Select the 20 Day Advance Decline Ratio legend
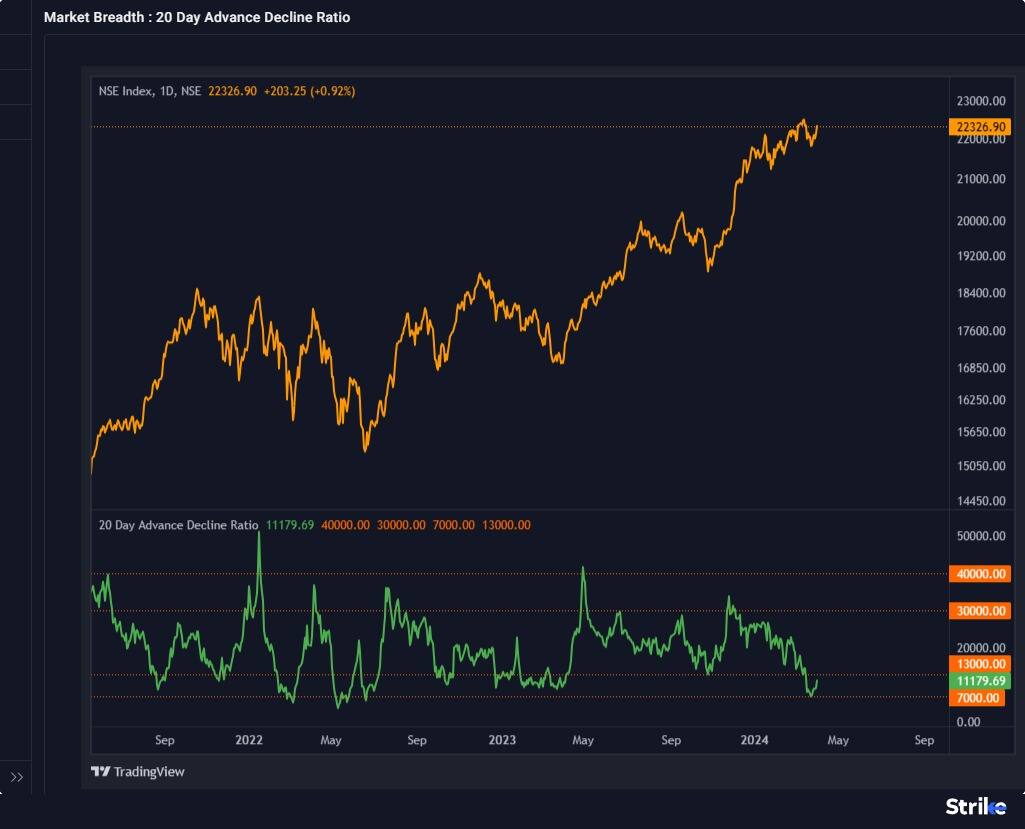 [178, 525]
